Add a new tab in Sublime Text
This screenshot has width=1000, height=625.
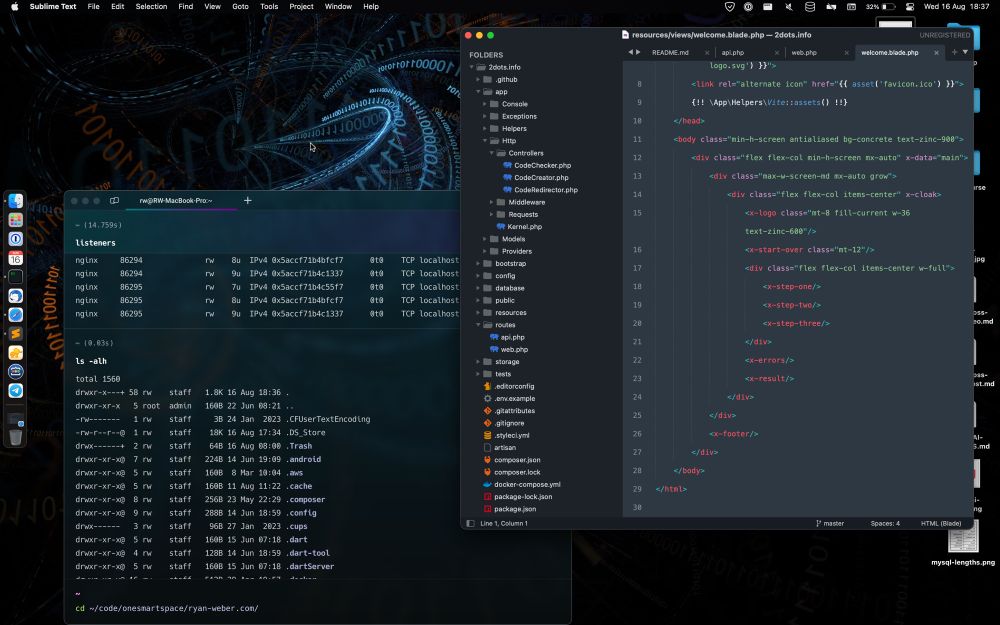click(954, 52)
